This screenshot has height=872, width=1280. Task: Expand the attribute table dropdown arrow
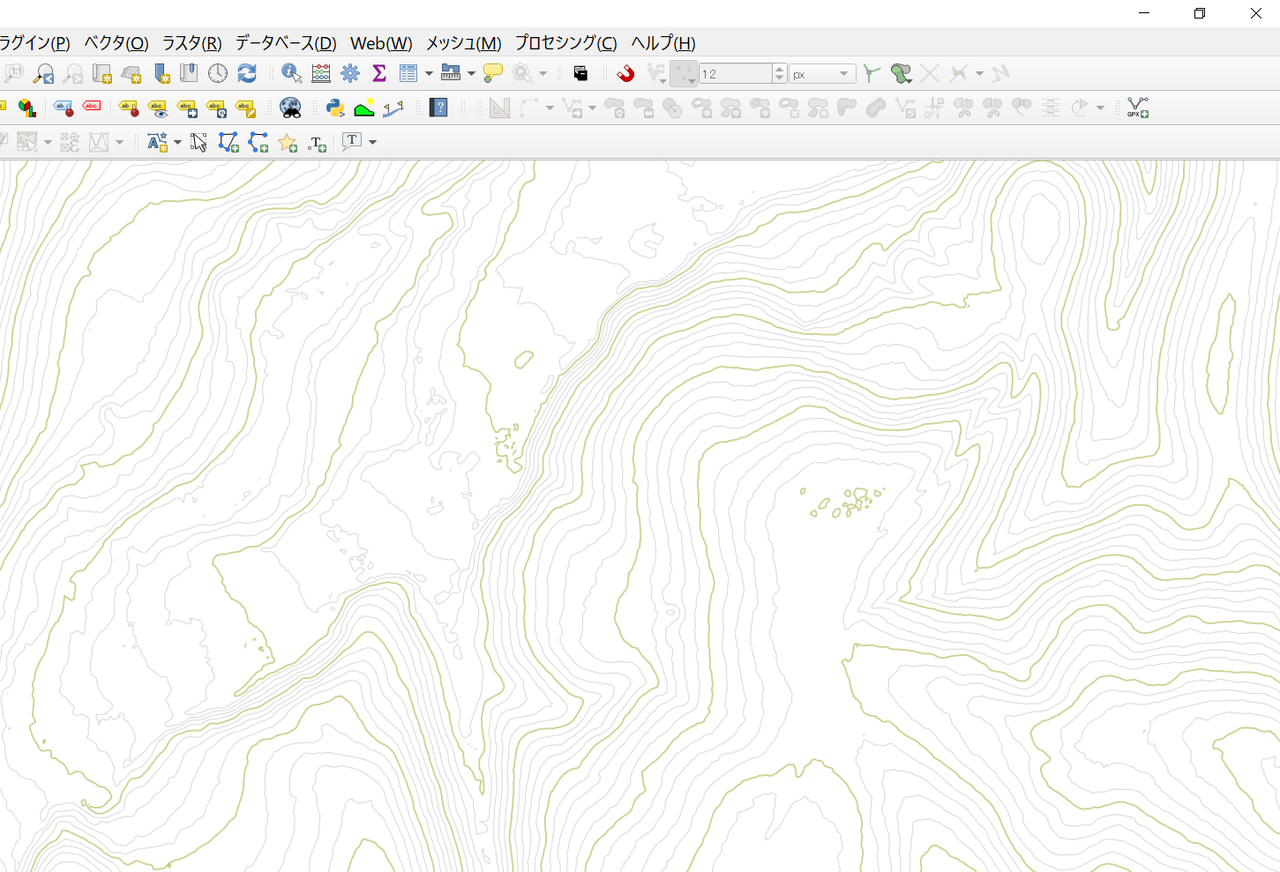point(429,73)
